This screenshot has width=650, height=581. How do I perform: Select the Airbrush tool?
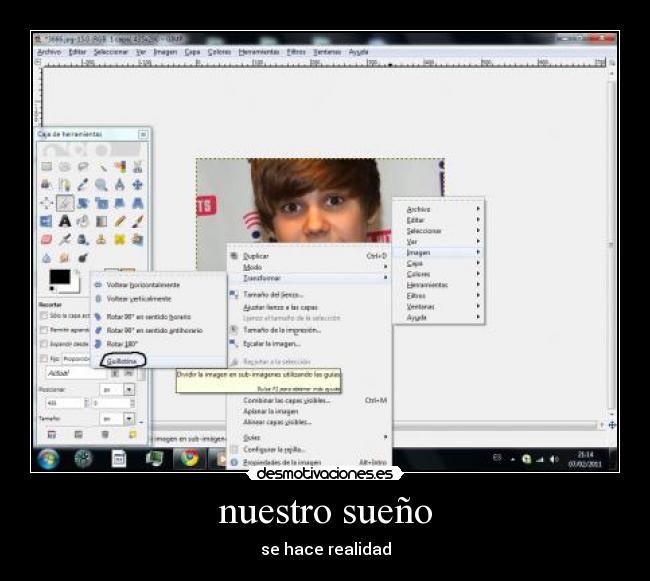64,240
